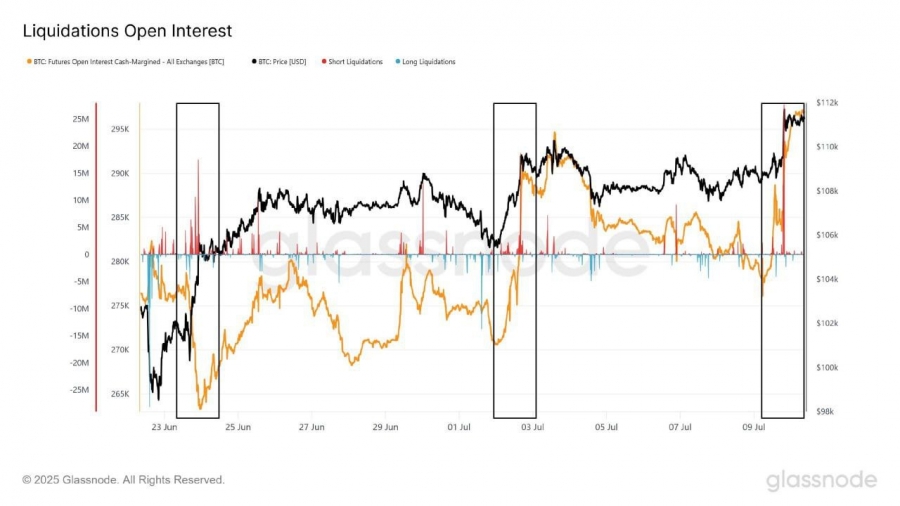Viewport: 900px width, 506px height.
Task: Select the 29 Jun date axis label
Action: pyautogui.click(x=385, y=427)
